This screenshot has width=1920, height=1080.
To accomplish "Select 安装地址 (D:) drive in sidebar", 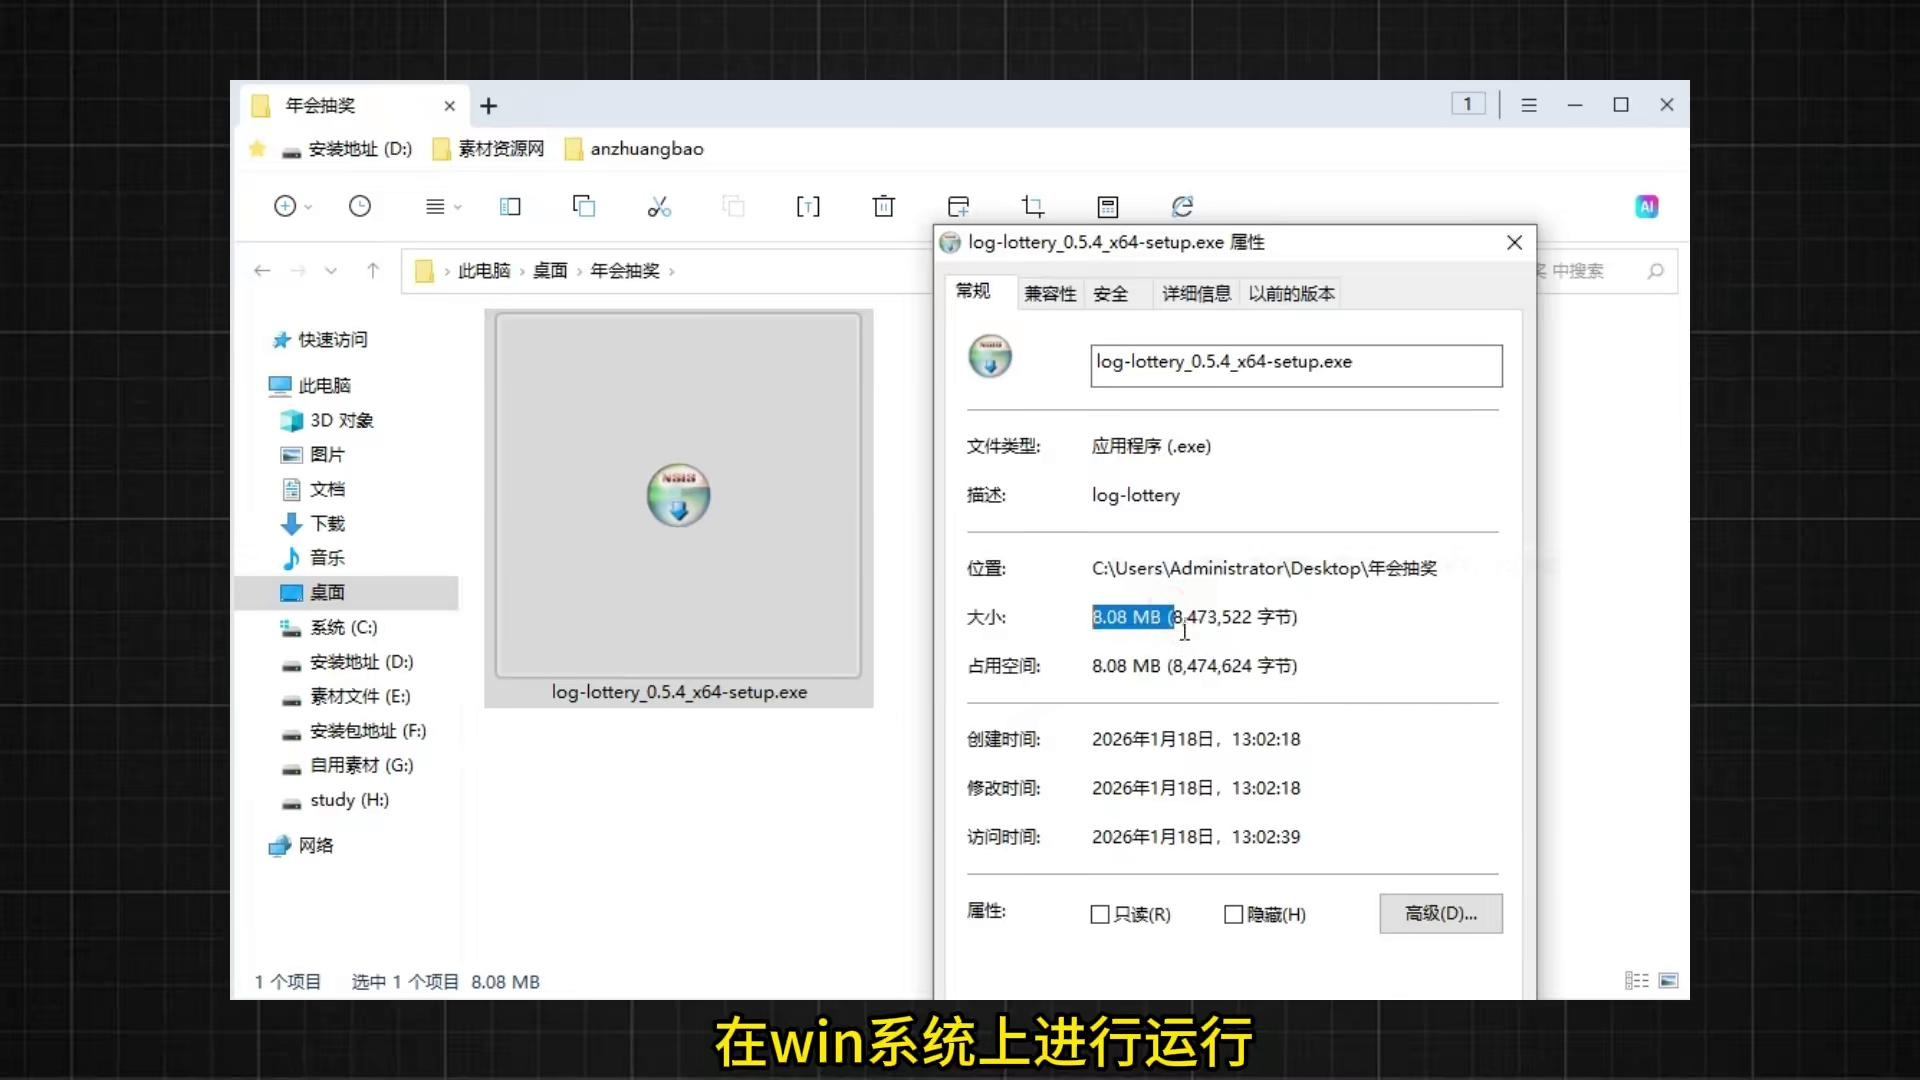I will point(360,662).
